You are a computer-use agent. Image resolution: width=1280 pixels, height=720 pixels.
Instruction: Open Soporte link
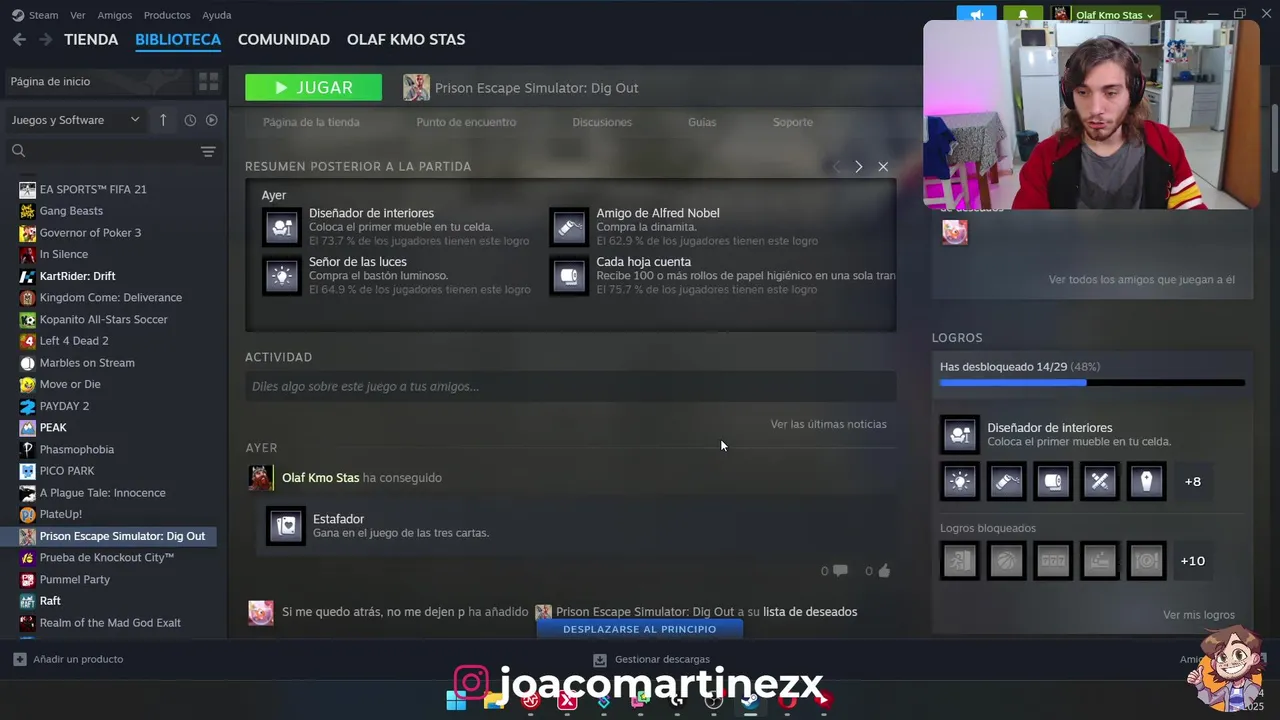tap(793, 122)
